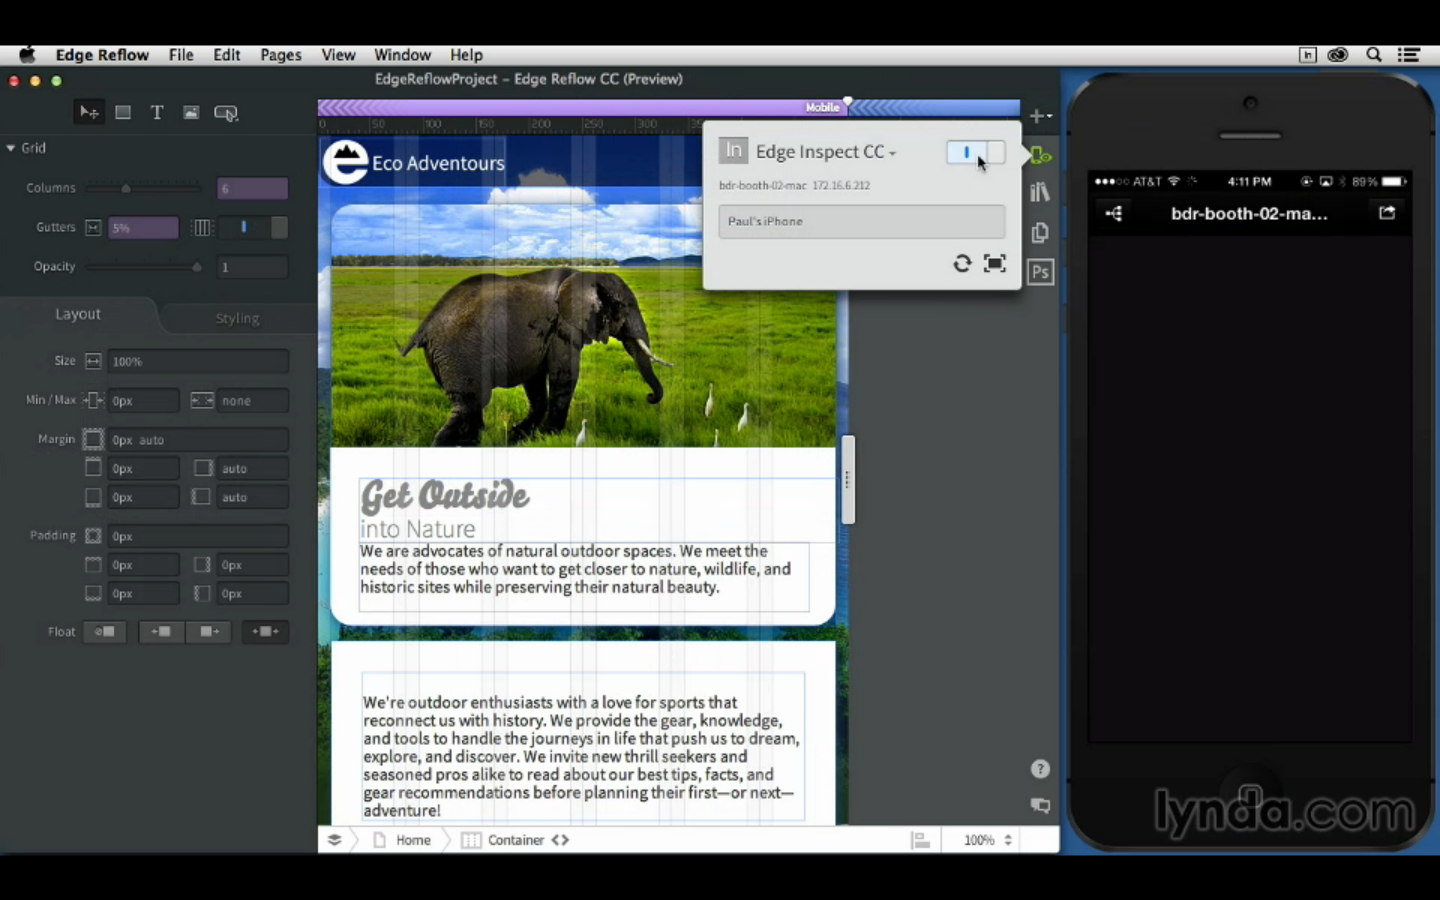Click the Home breadcrumb
This screenshot has height=900, width=1440.
(412, 840)
